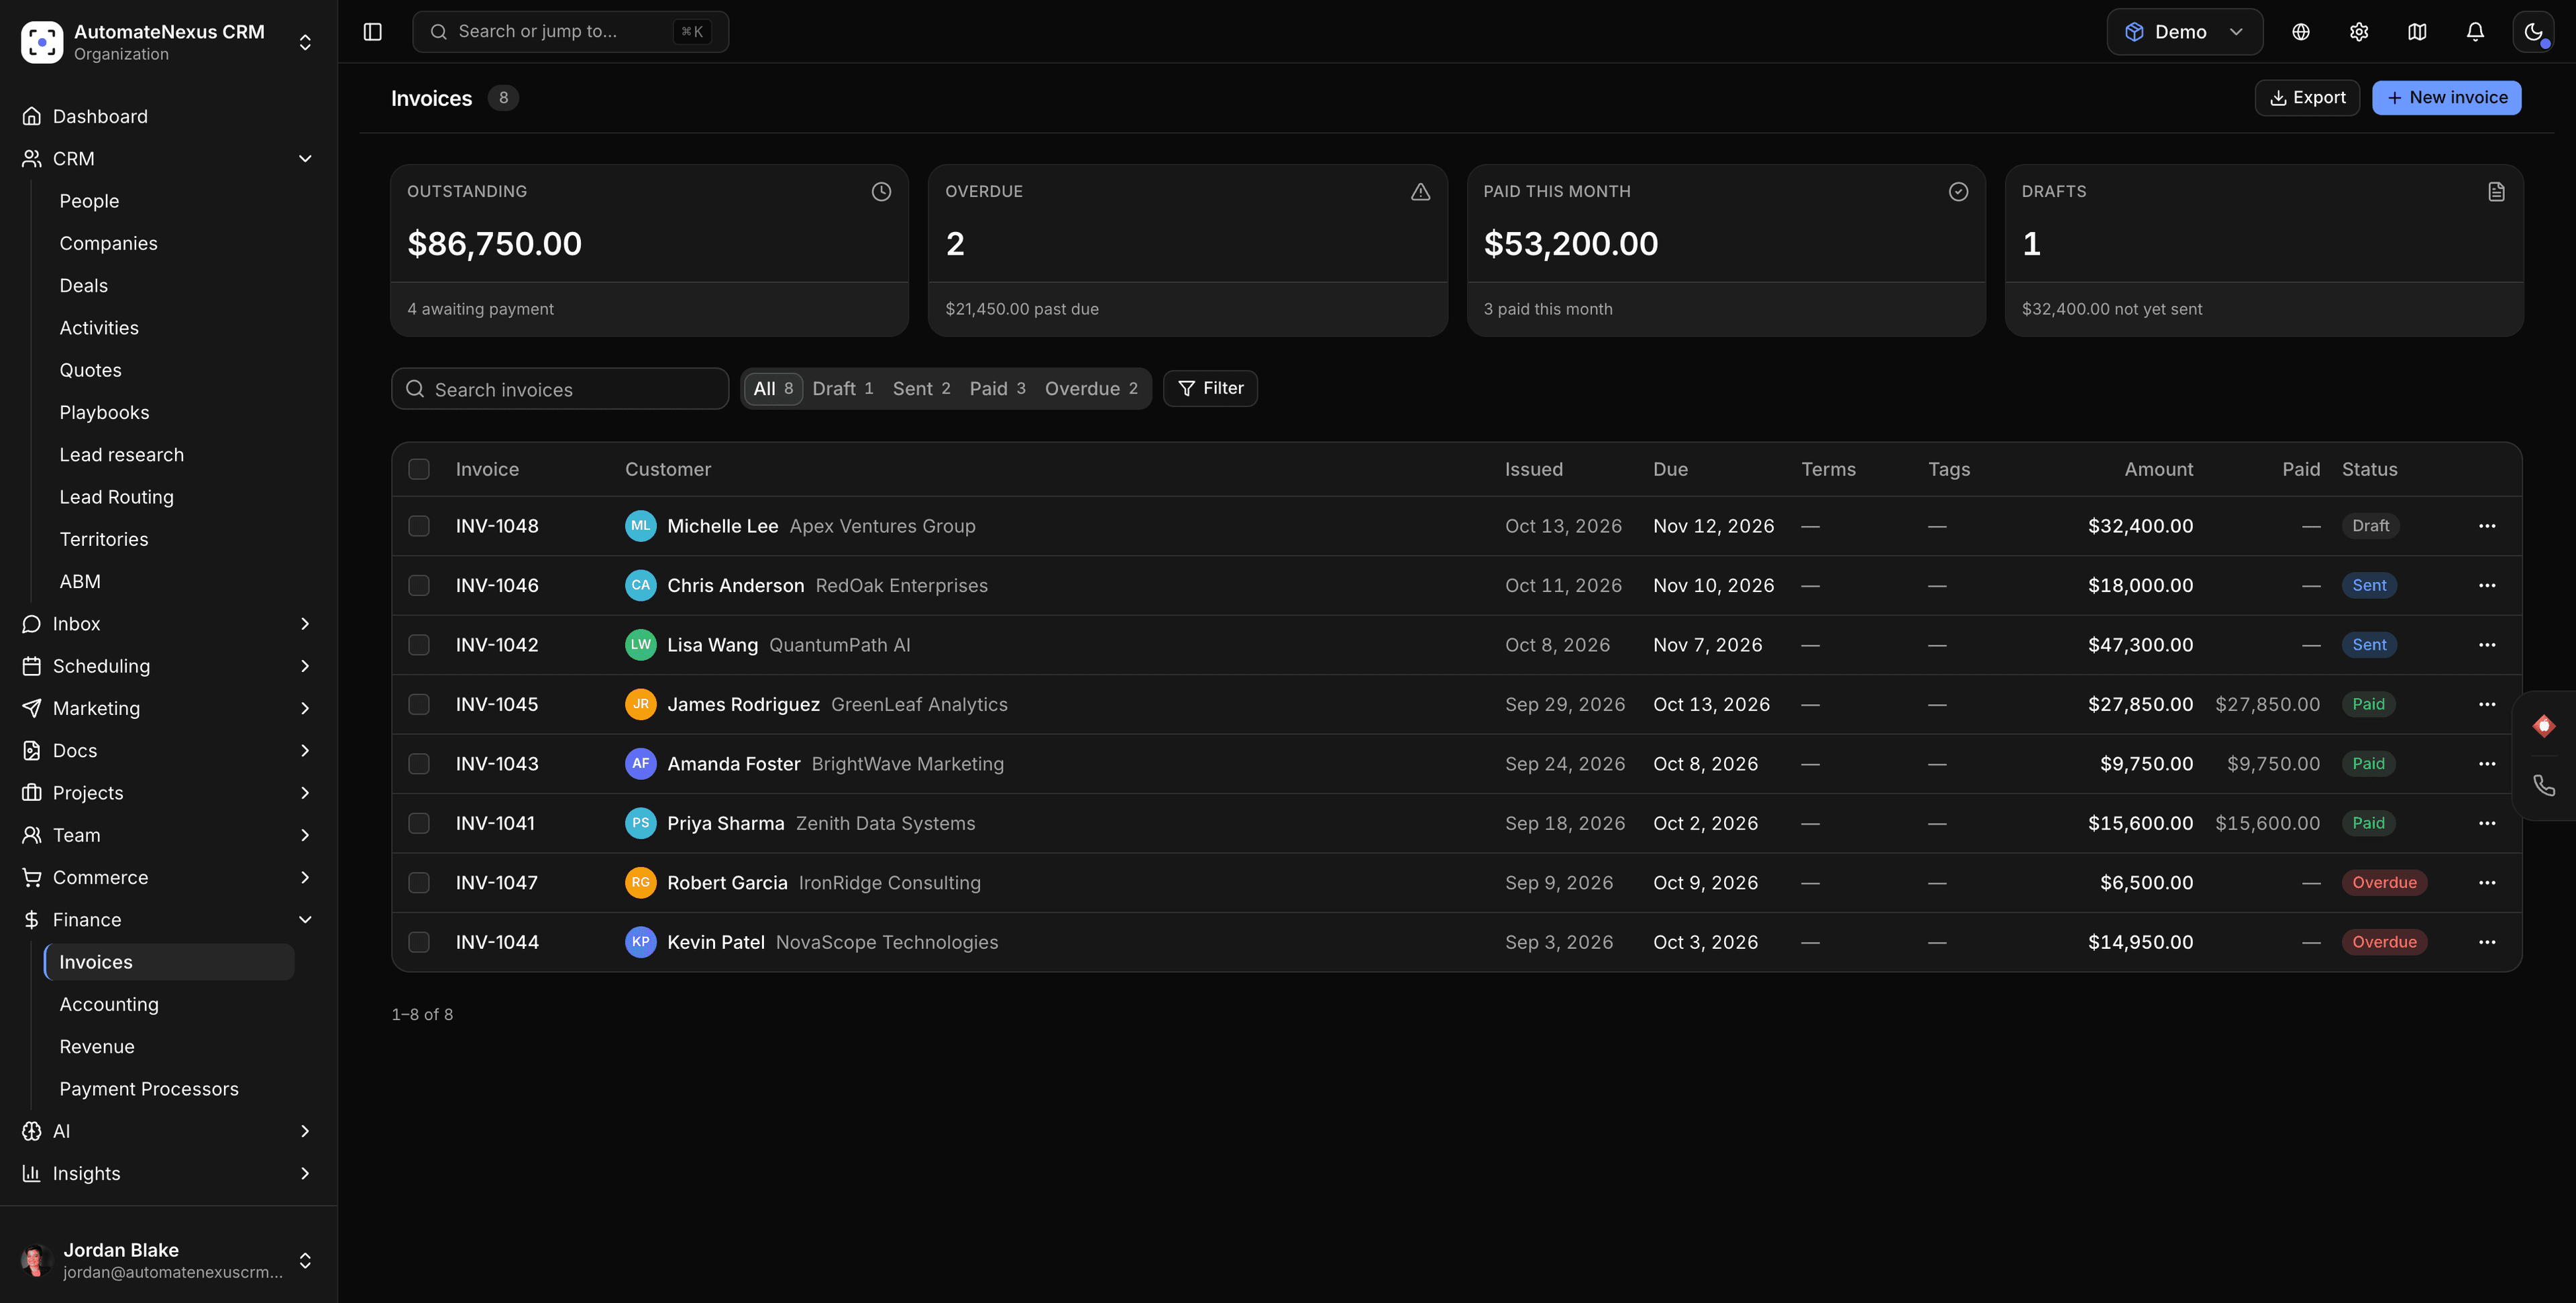Collapse the Finance sidebar section

point(305,920)
